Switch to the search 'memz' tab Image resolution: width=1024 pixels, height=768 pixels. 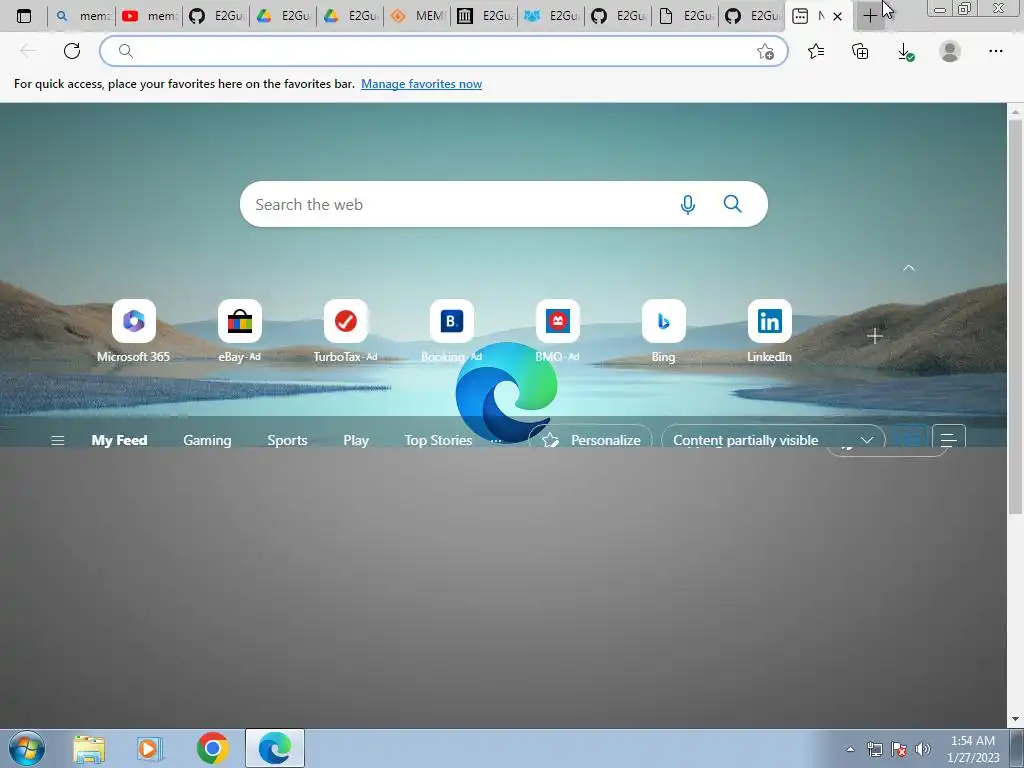point(82,16)
